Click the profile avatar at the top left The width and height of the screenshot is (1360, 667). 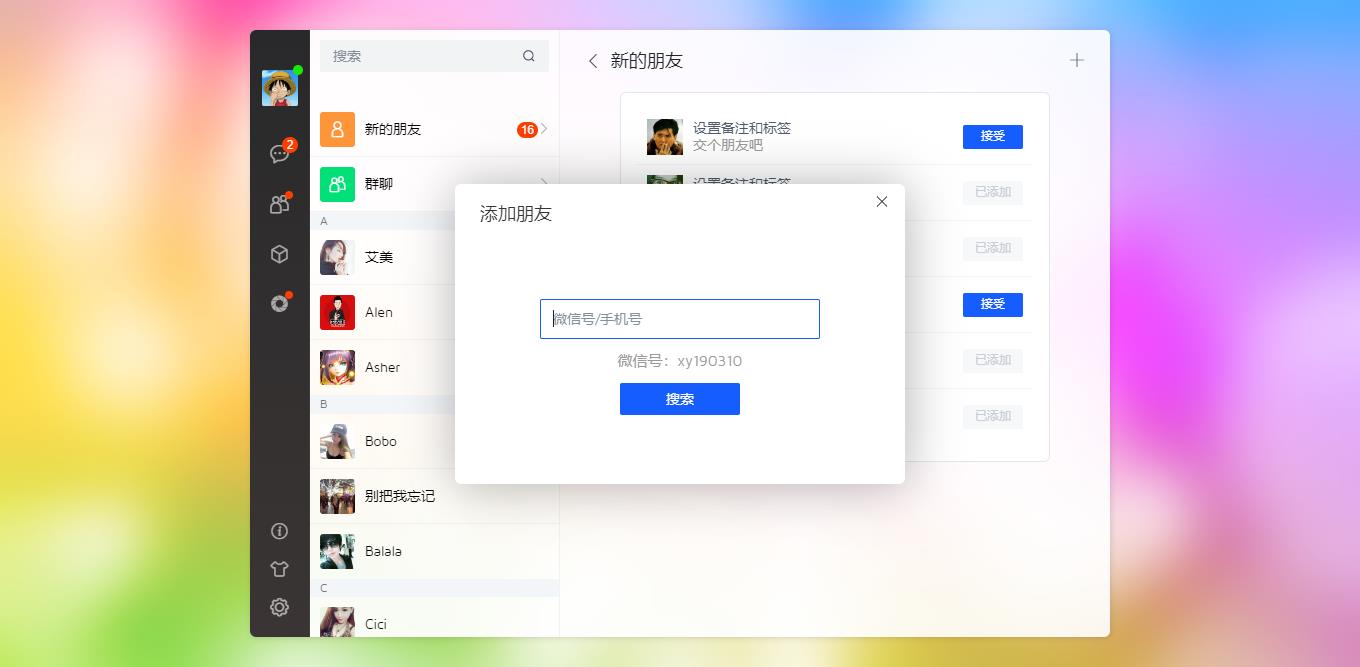click(279, 87)
